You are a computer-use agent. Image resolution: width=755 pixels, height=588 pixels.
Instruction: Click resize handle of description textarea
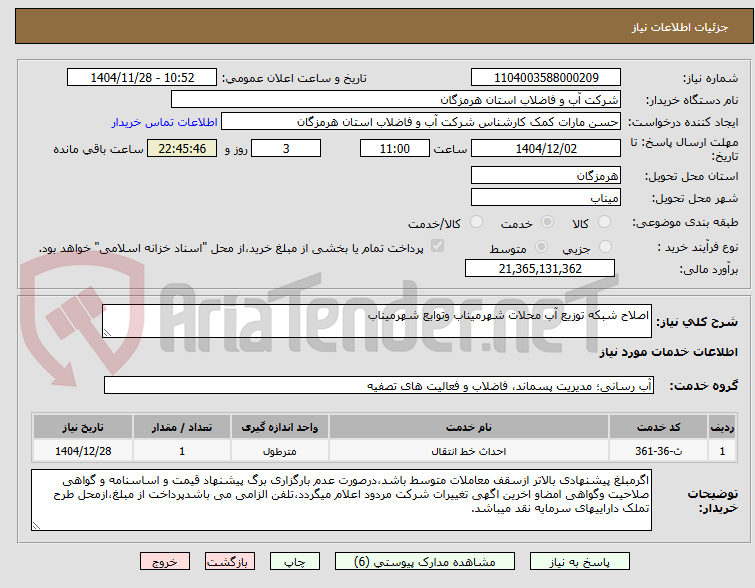pos(107,333)
